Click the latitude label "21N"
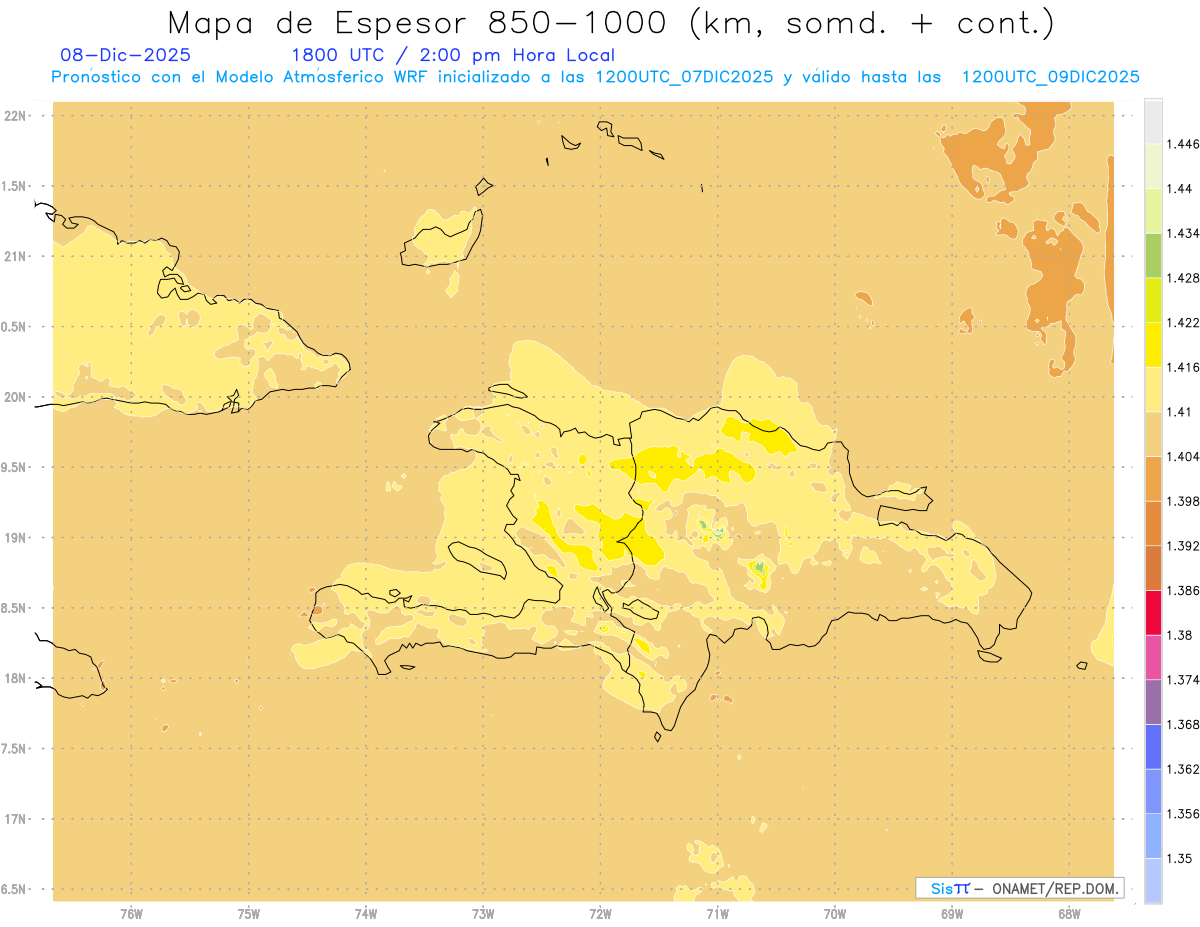Screen dimensions: 1200x927 pyautogui.click(x=15, y=256)
